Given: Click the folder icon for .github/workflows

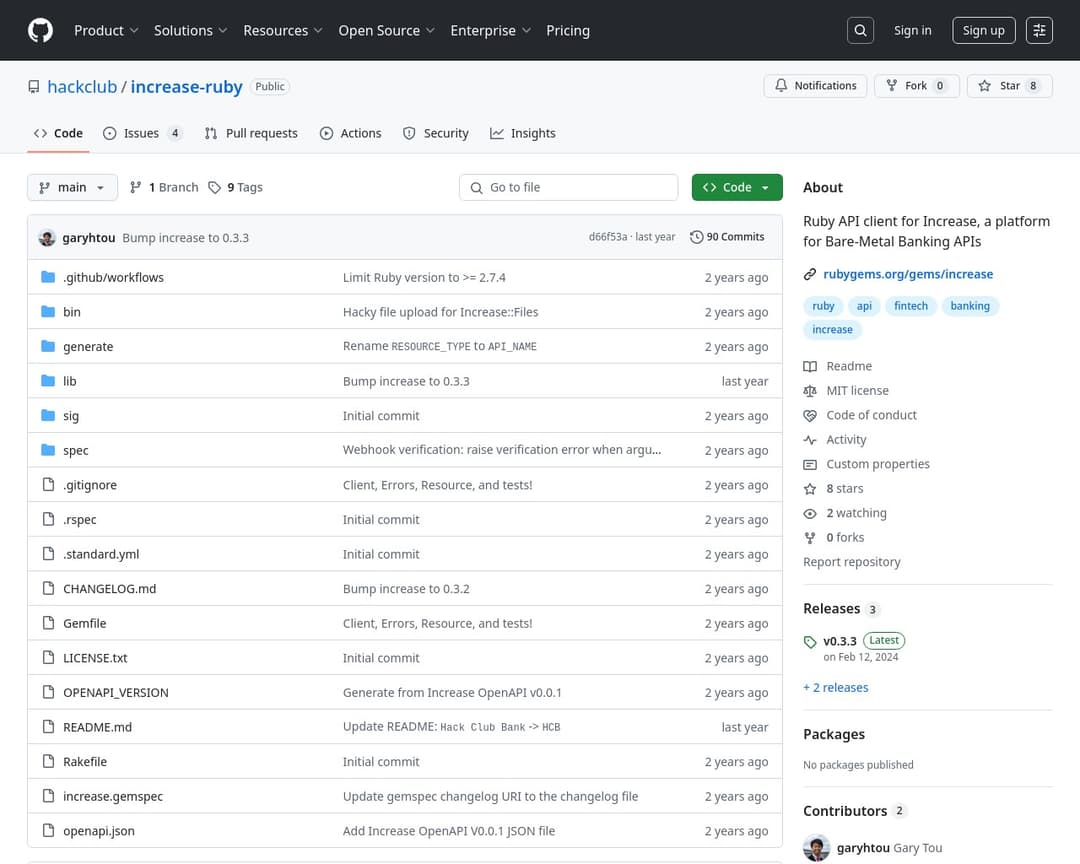Looking at the screenshot, I should (48, 277).
